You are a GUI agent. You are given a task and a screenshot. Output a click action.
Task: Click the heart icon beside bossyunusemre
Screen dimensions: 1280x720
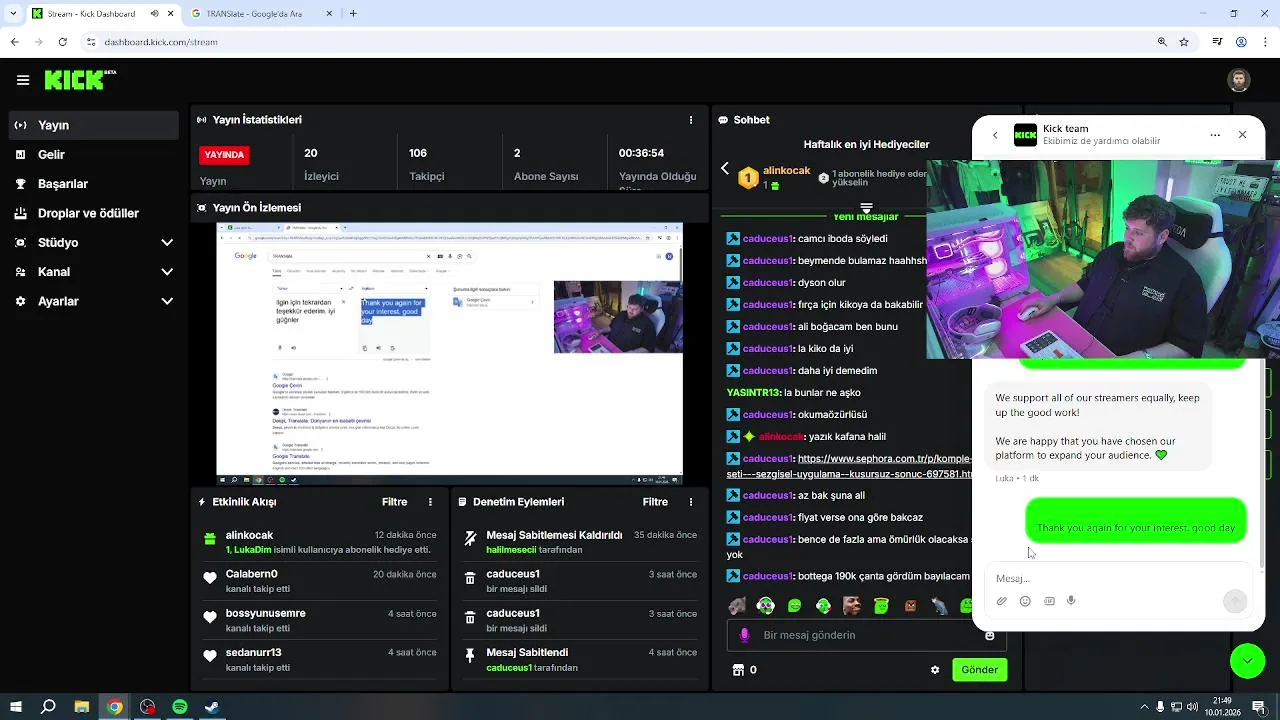click(209, 617)
